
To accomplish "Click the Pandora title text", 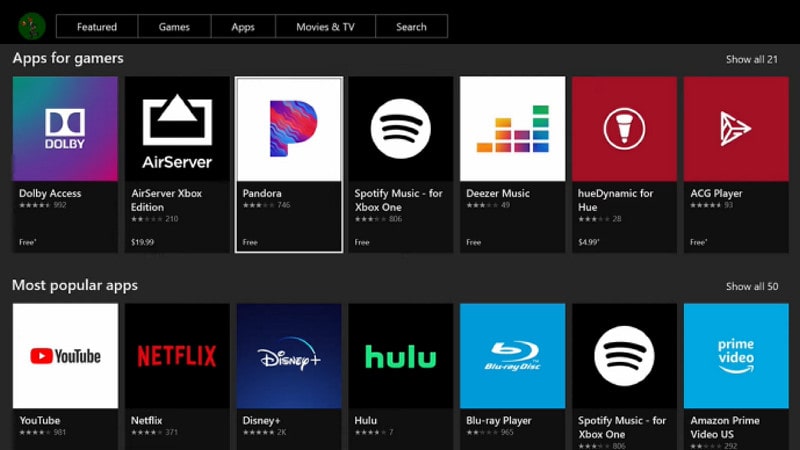I will [262, 193].
